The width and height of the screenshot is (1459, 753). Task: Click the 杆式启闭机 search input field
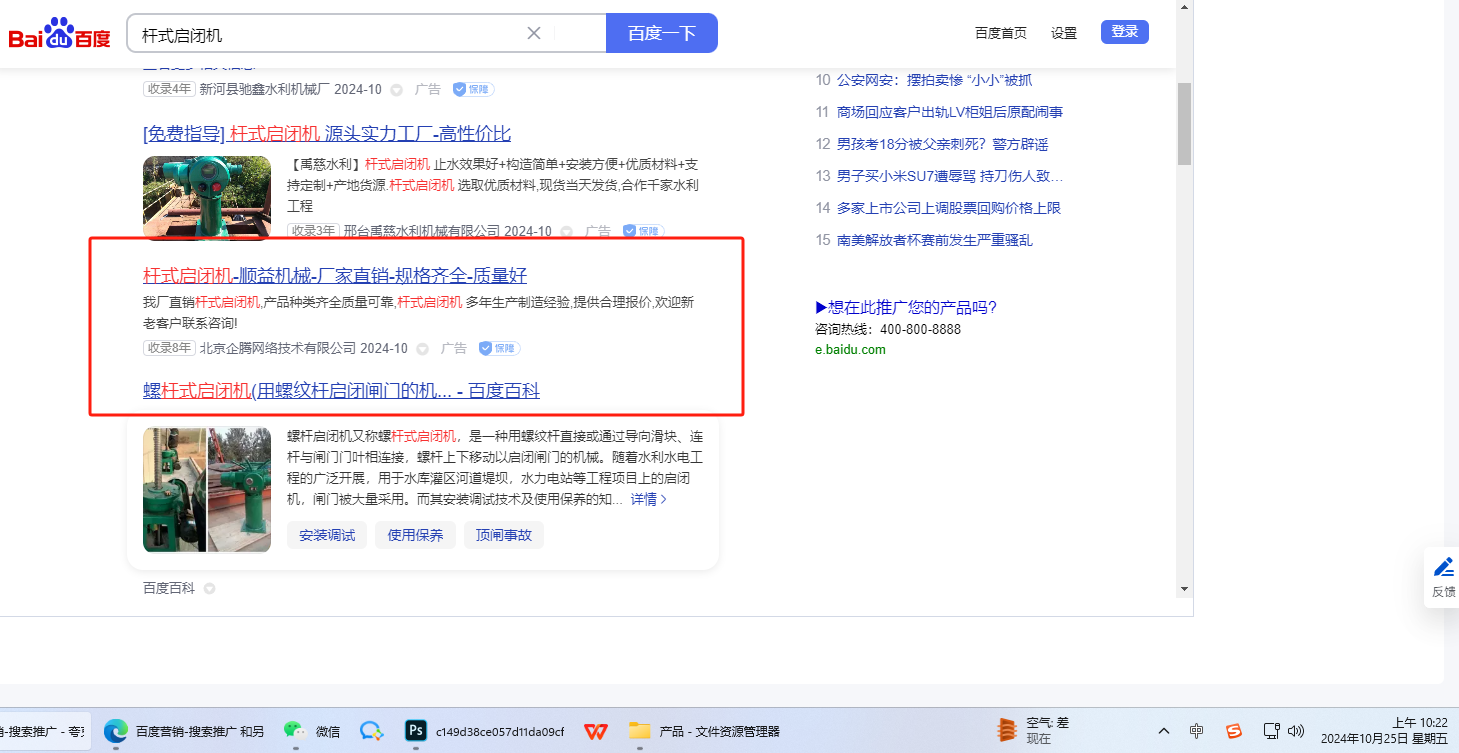330,34
